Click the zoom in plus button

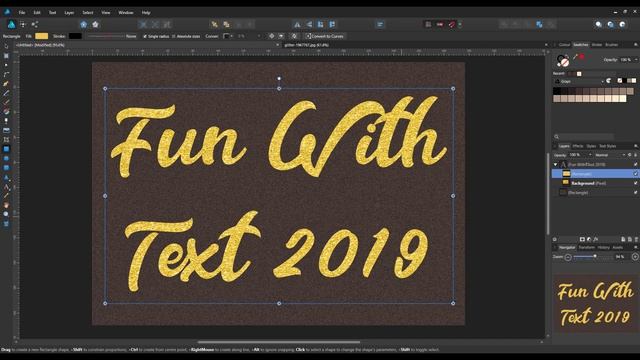(x=635, y=257)
